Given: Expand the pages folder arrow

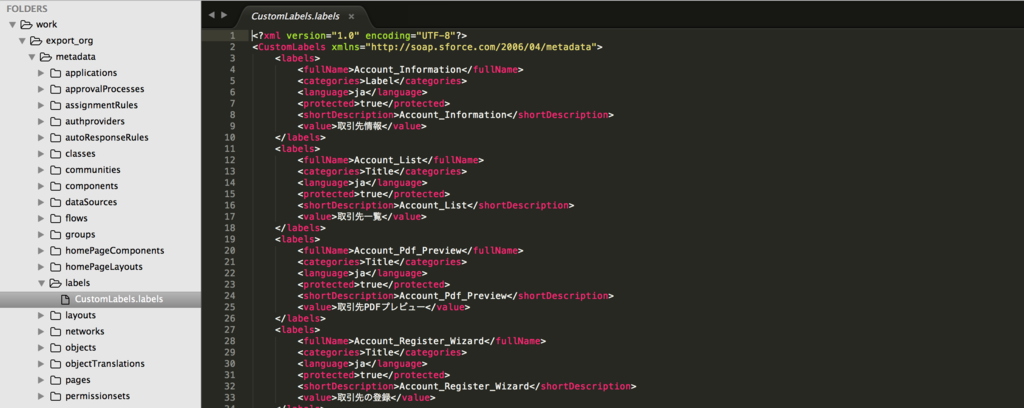Looking at the screenshot, I should pyautogui.click(x=41, y=380).
